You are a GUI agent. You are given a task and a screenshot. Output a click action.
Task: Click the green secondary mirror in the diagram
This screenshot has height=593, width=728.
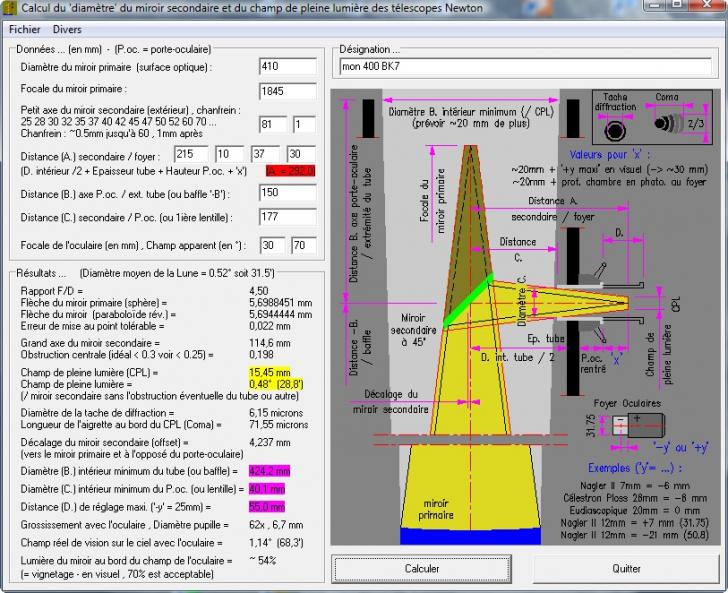(468, 301)
